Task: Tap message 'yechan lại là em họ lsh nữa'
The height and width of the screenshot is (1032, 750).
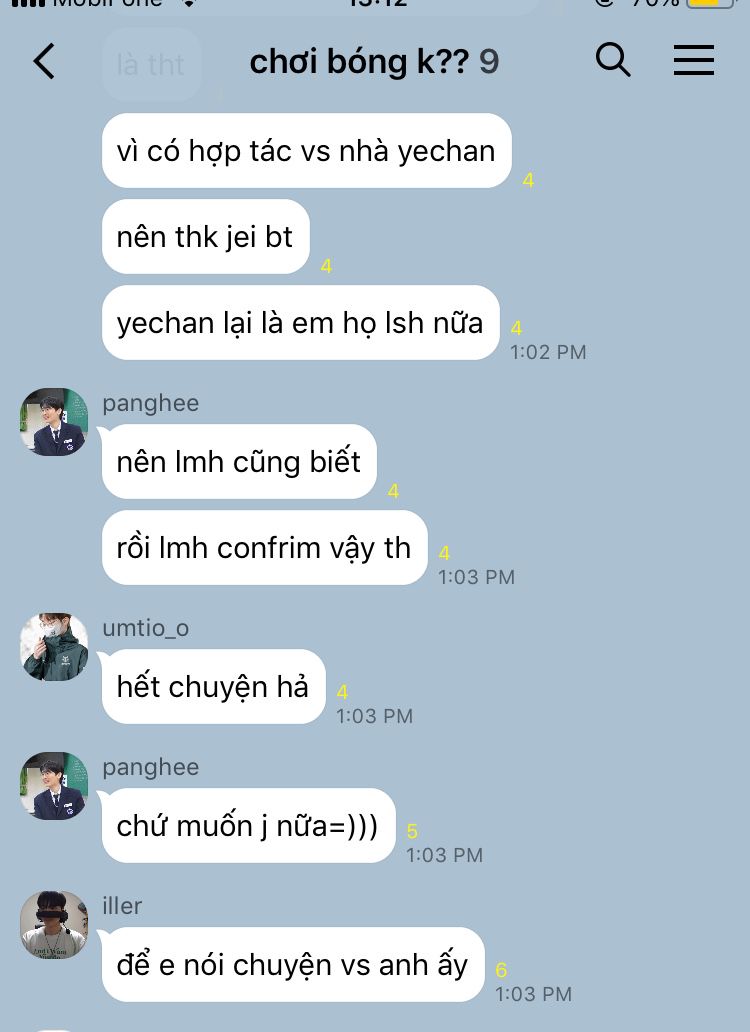Action: [301, 322]
